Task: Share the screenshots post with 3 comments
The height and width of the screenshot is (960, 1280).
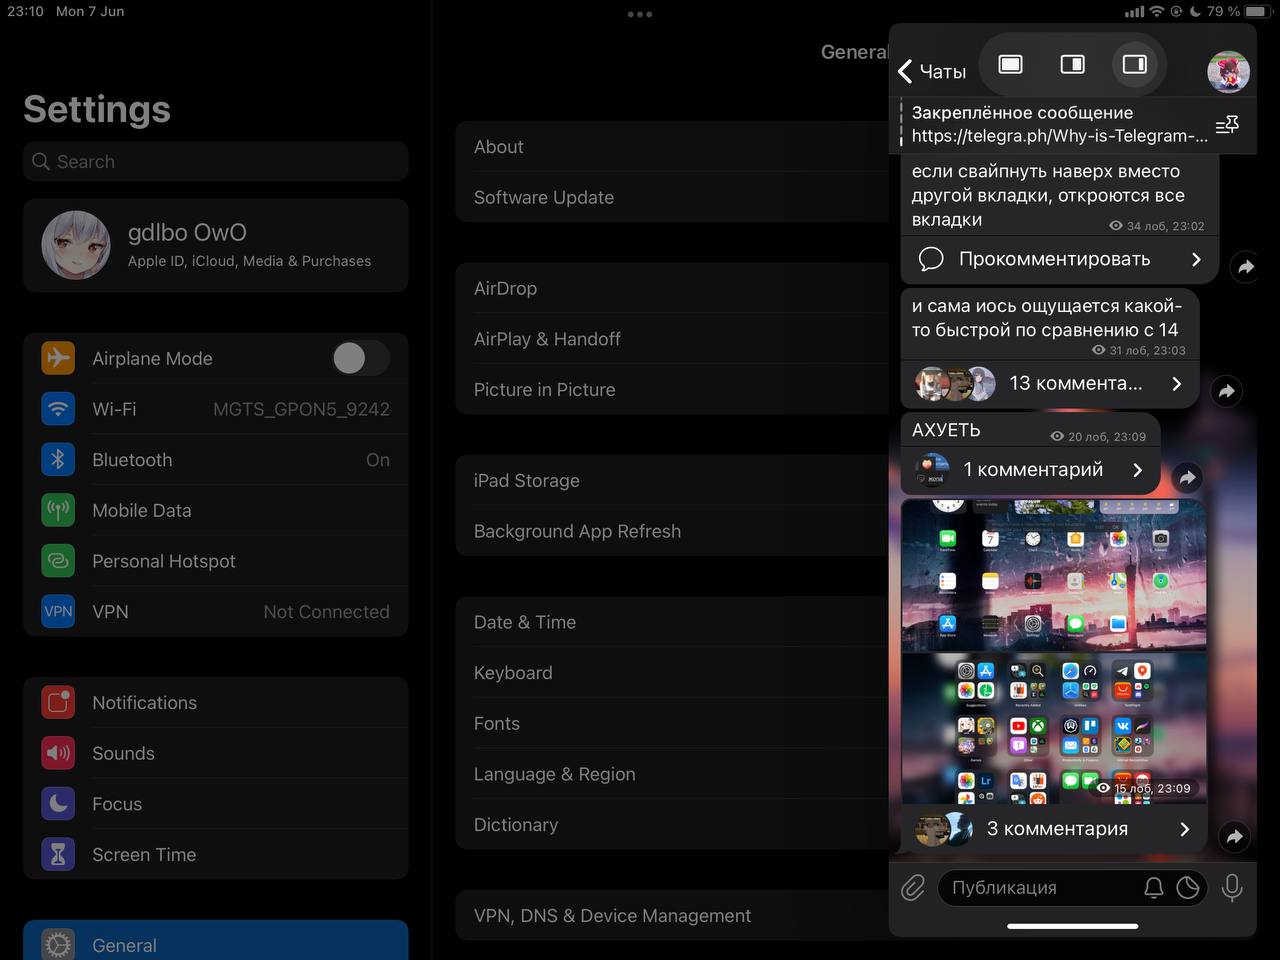Action: coord(1235,837)
